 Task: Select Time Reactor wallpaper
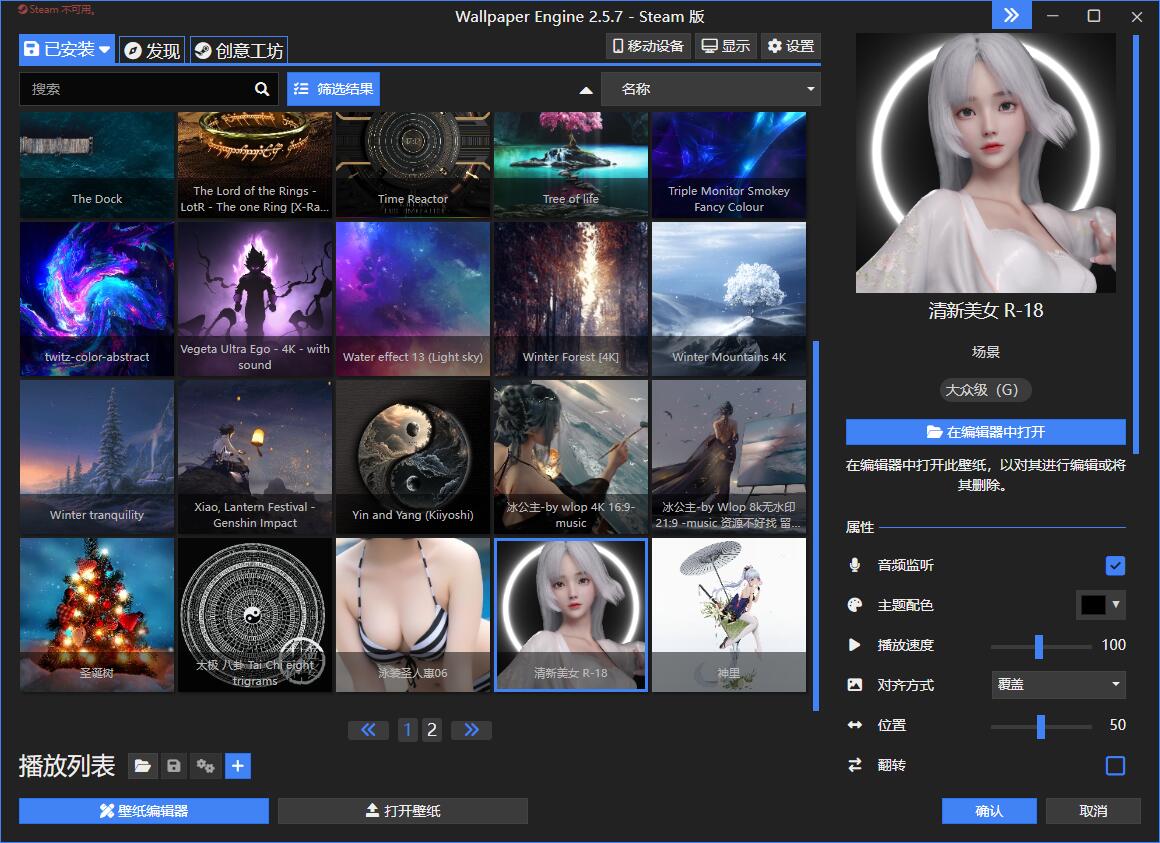(413, 165)
